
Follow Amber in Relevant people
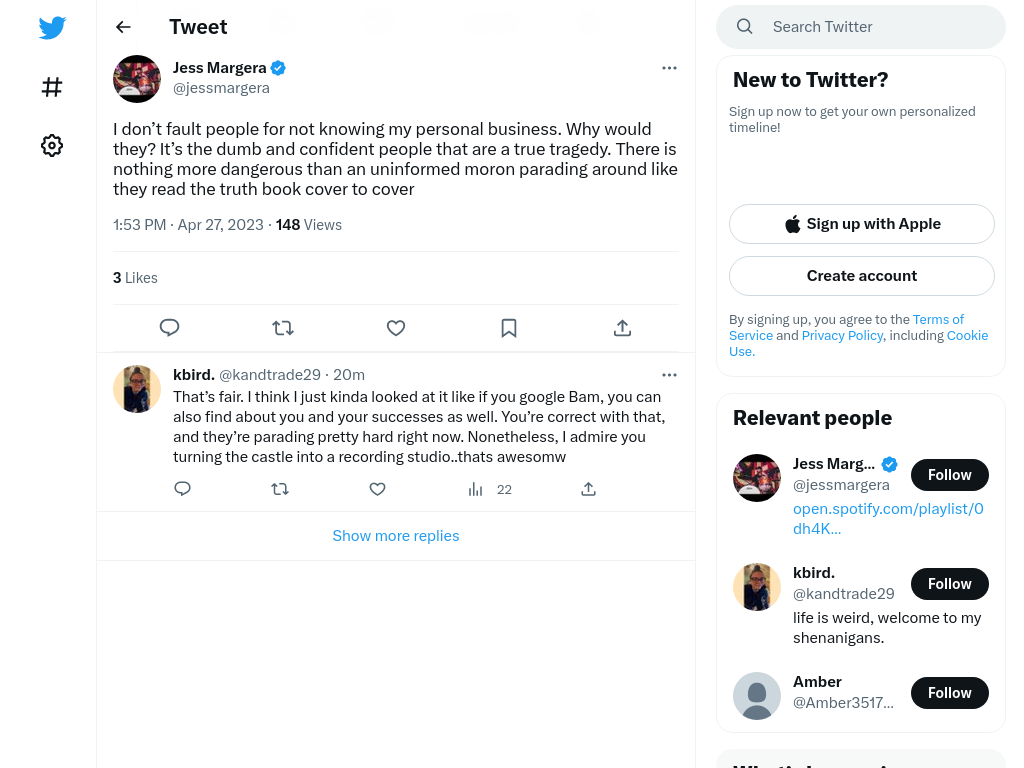point(950,693)
